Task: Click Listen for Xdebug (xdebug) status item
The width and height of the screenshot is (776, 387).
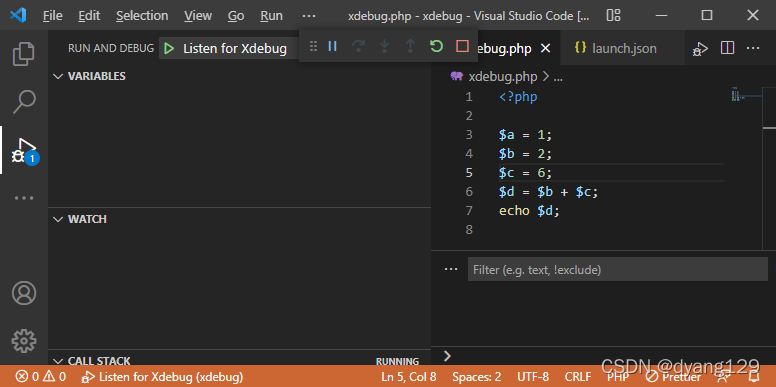Action: click(162, 377)
